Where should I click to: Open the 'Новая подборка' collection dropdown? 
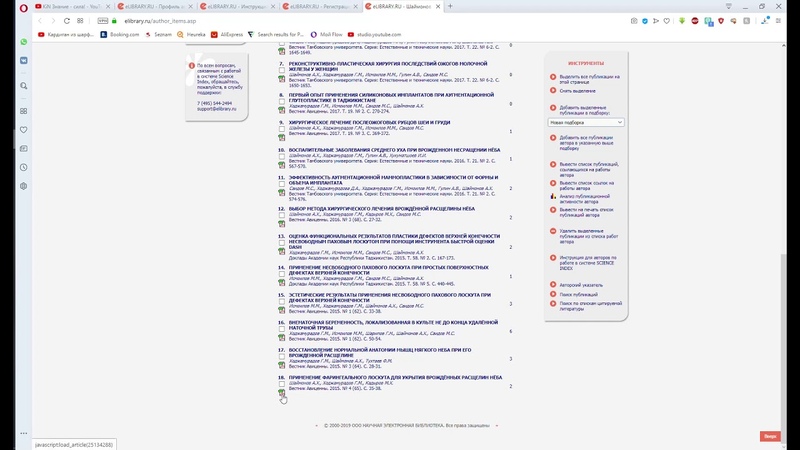[586, 122]
